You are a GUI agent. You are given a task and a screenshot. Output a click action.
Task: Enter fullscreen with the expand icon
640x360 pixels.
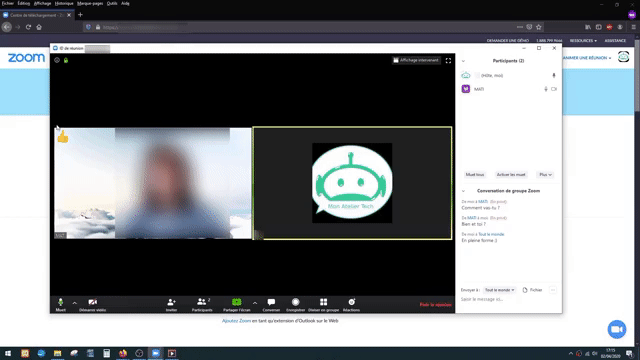(x=448, y=60)
